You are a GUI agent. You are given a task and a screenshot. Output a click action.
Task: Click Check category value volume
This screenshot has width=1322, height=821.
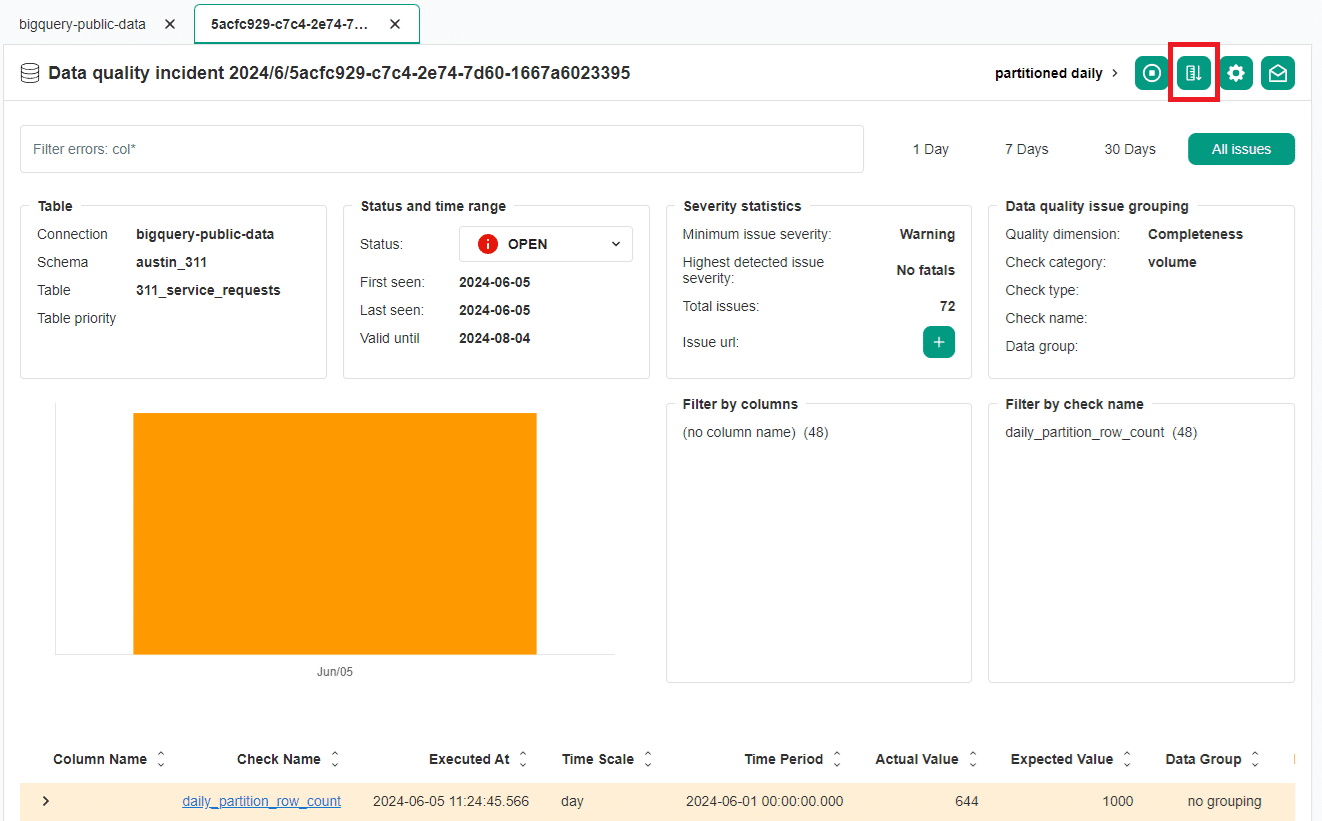(1172, 262)
